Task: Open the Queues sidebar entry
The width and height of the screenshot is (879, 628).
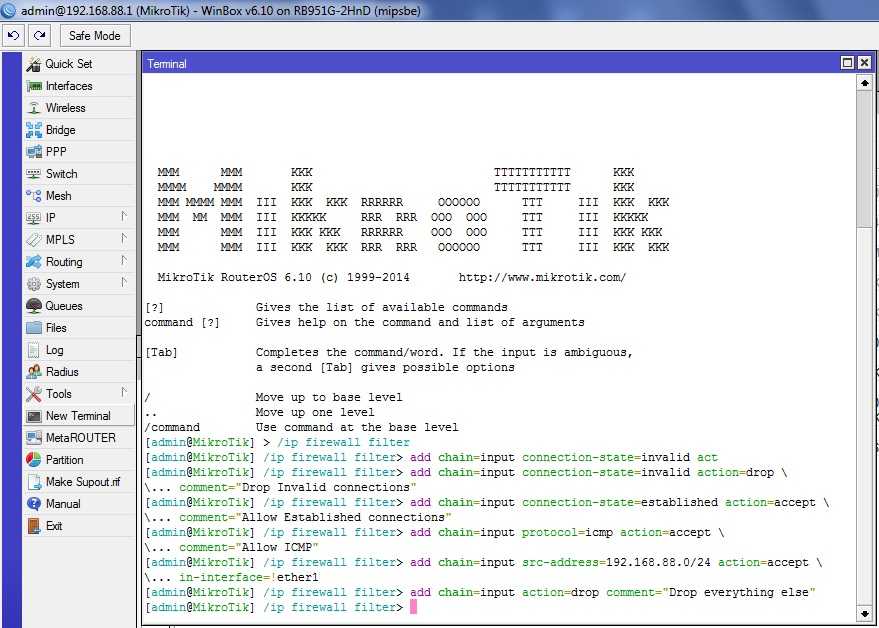Action: (63, 306)
